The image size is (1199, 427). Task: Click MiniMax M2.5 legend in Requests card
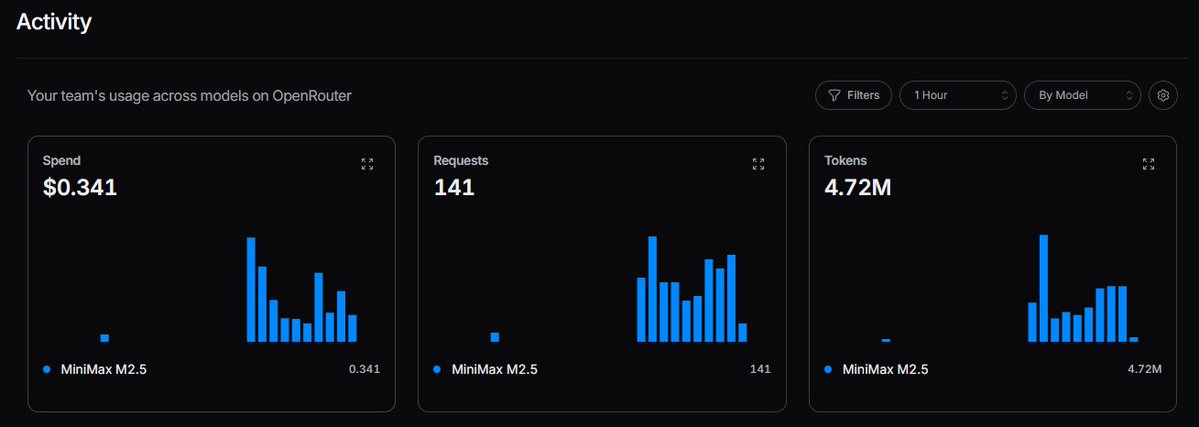click(x=495, y=370)
